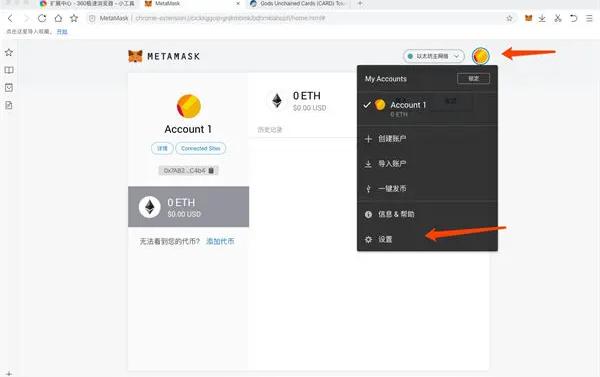Click the 开始 link in bookmarks bar
Viewport: 600px width, 377px height.
point(62,31)
